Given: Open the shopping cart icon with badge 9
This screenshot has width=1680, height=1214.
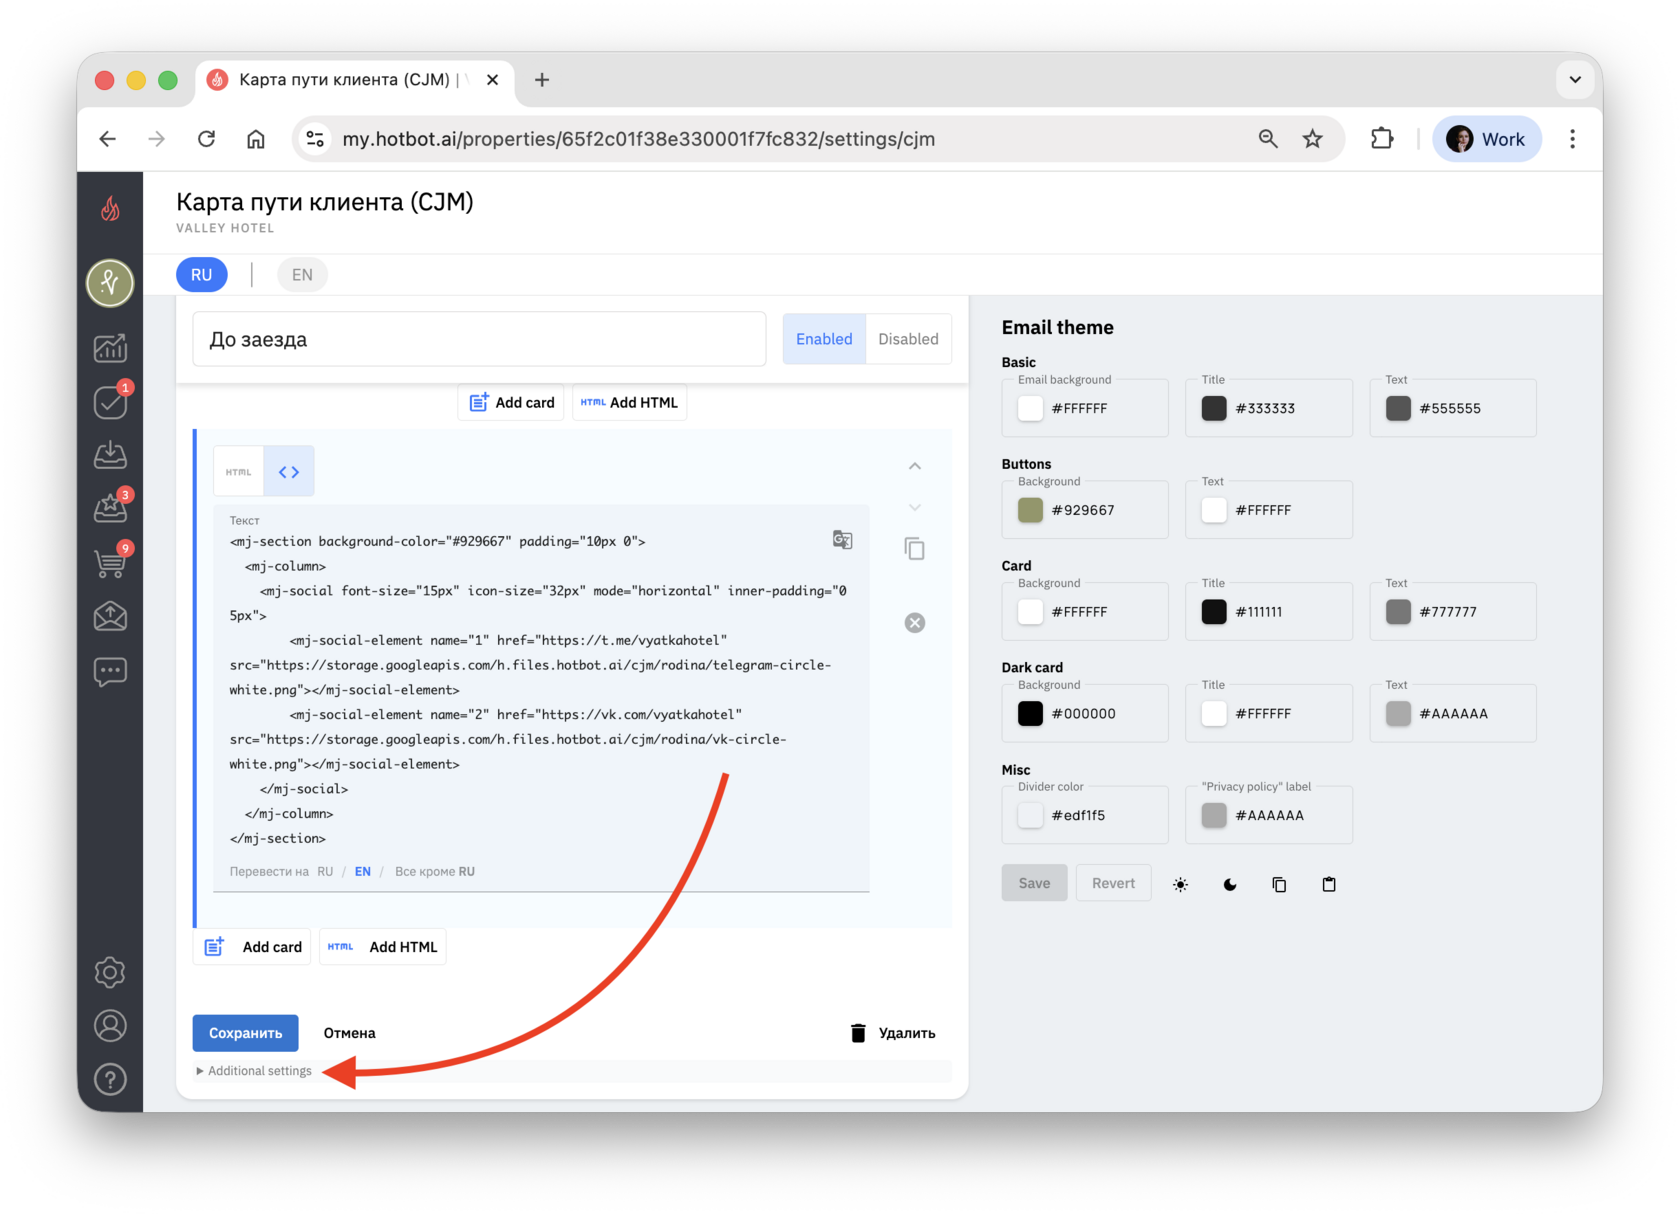Looking at the screenshot, I should click(110, 562).
